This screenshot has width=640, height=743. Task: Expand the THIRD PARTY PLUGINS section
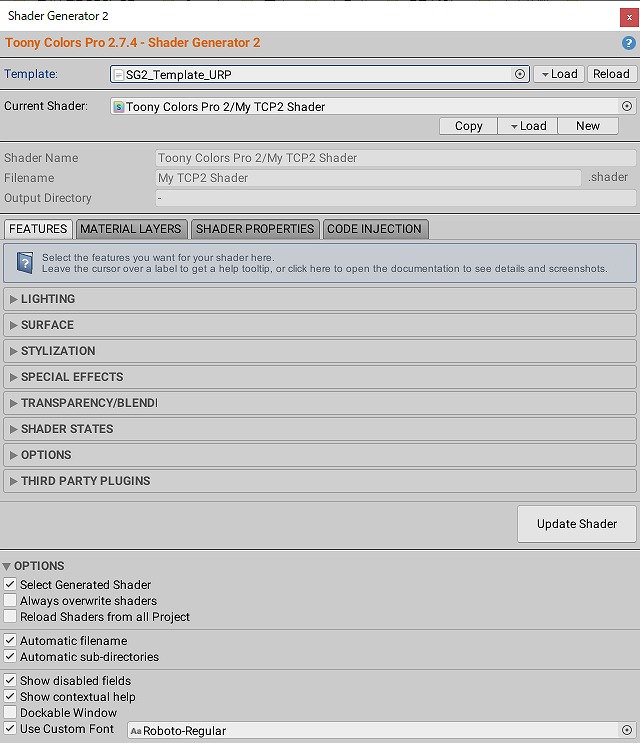point(320,481)
